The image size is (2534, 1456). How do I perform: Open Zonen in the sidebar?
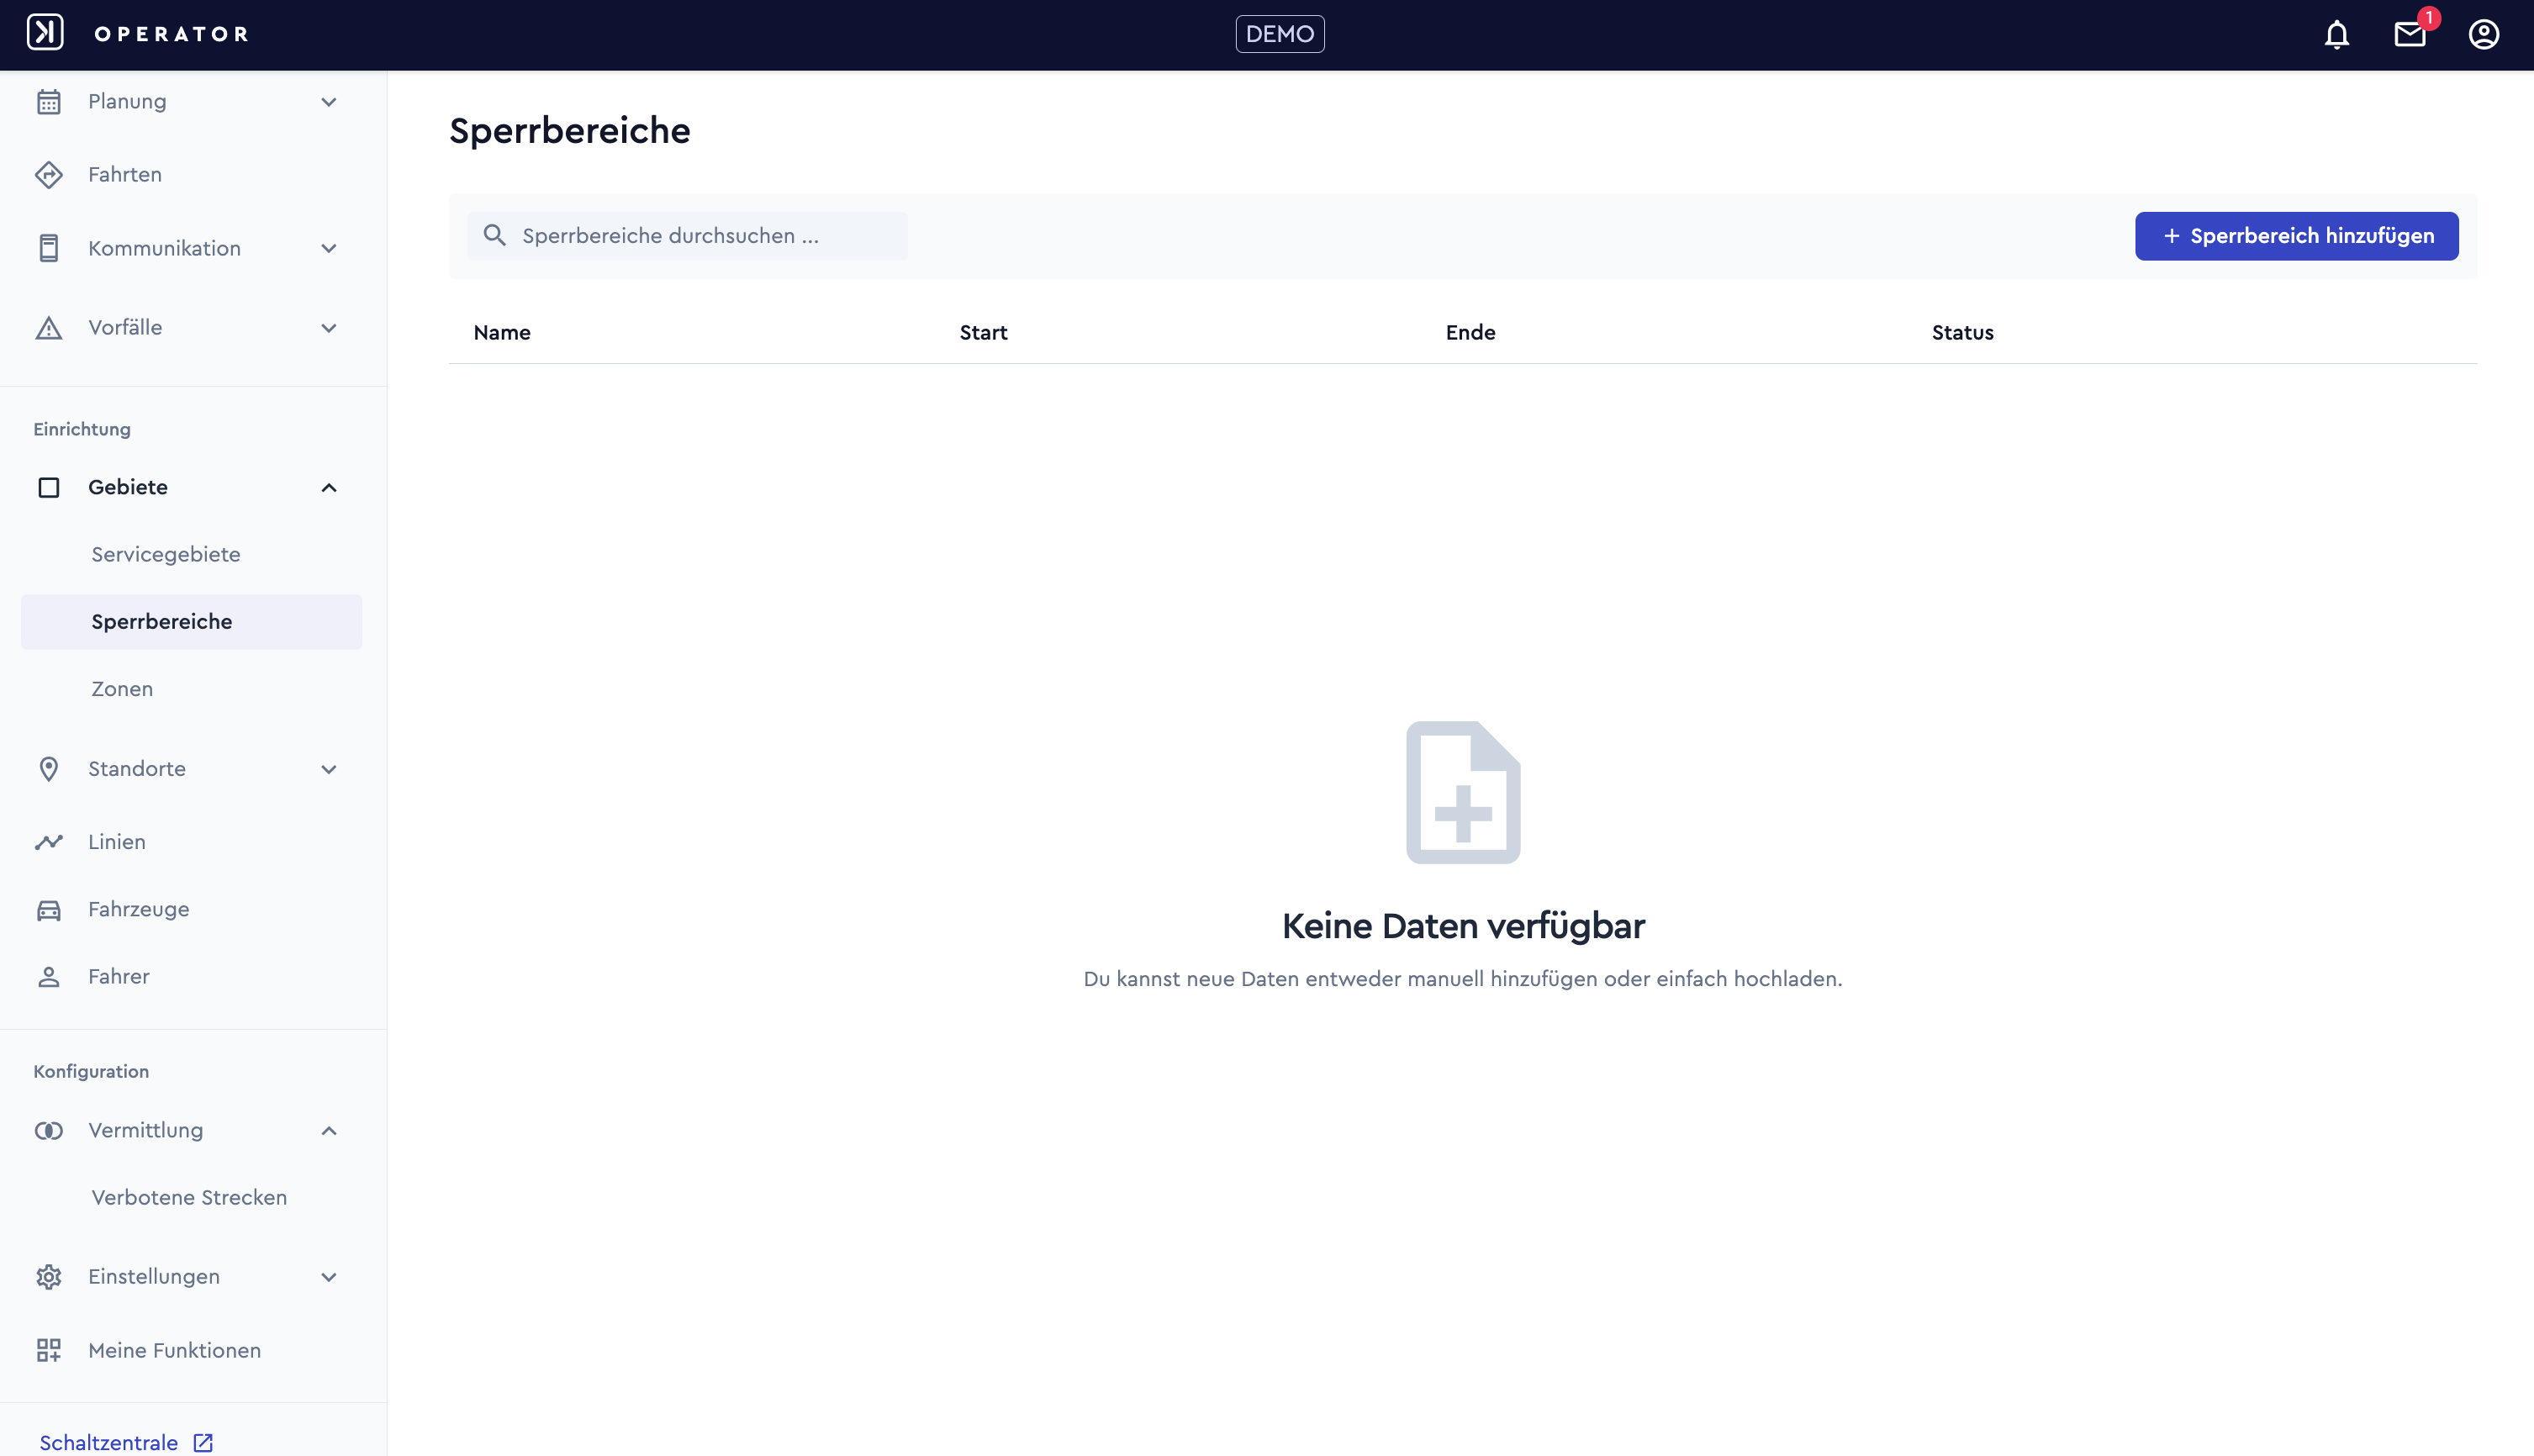[x=122, y=689]
